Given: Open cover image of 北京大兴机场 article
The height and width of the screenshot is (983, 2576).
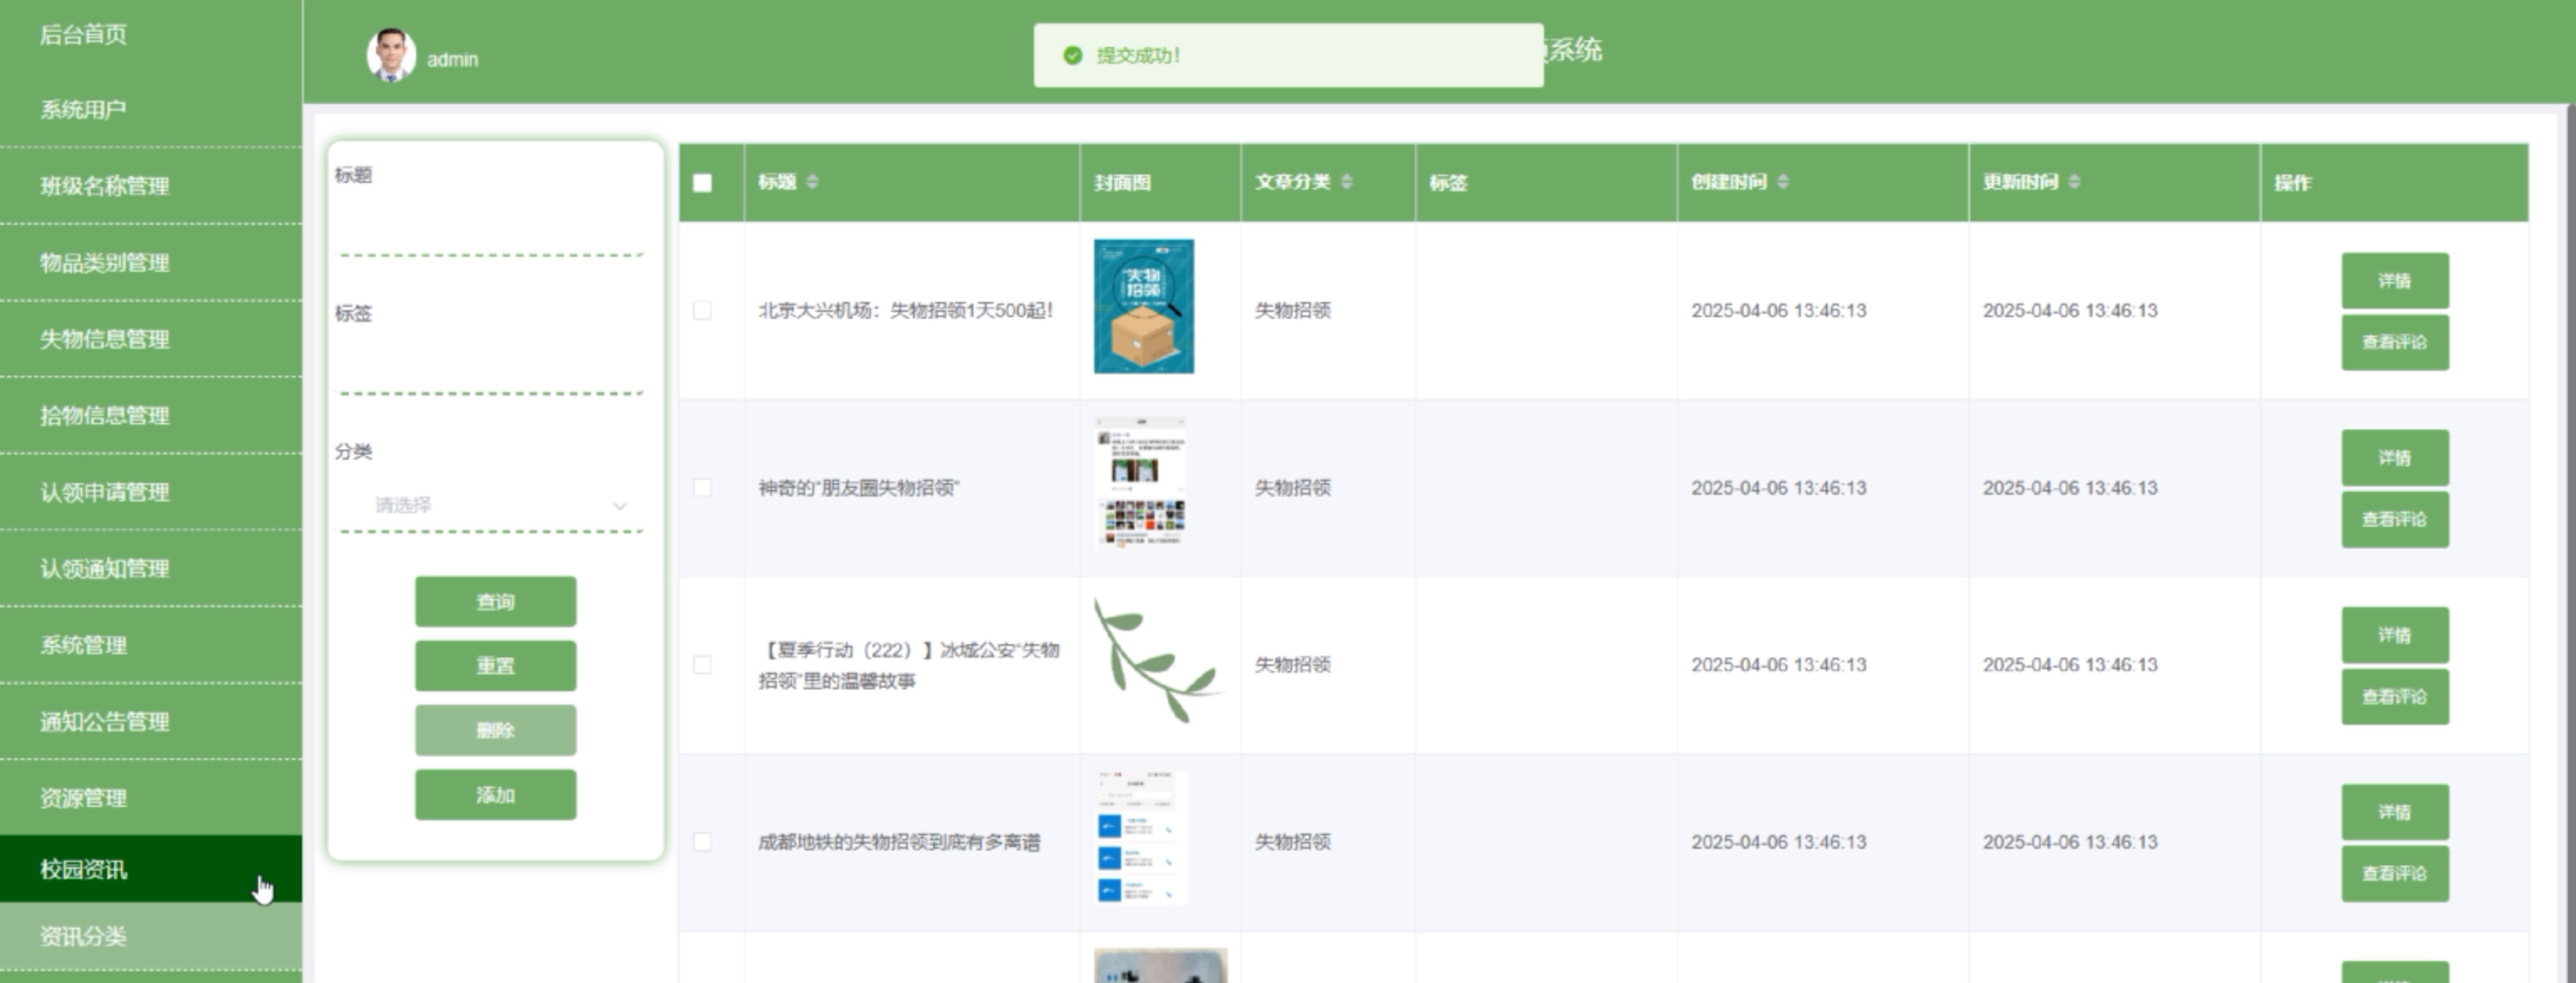Looking at the screenshot, I should 1143,306.
